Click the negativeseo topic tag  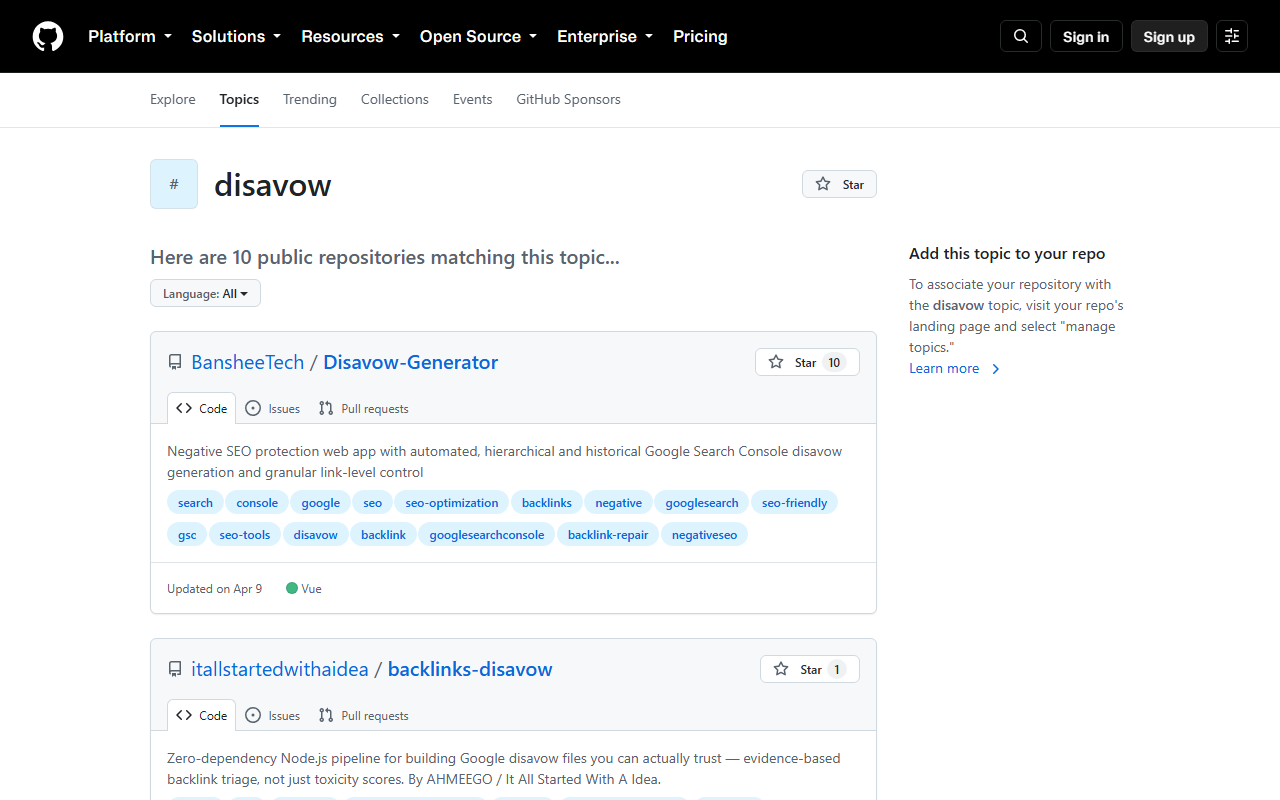tap(704, 535)
